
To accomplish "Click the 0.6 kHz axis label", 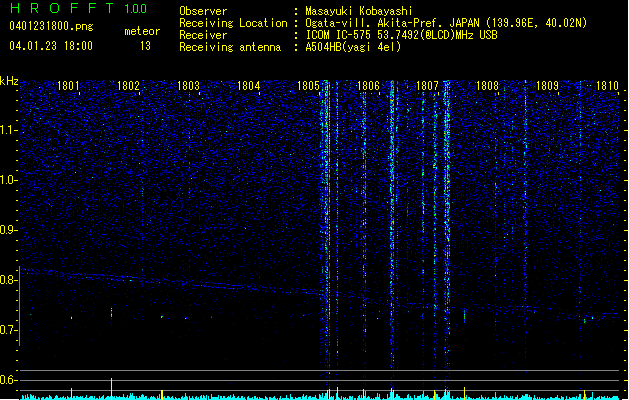I will [8, 380].
